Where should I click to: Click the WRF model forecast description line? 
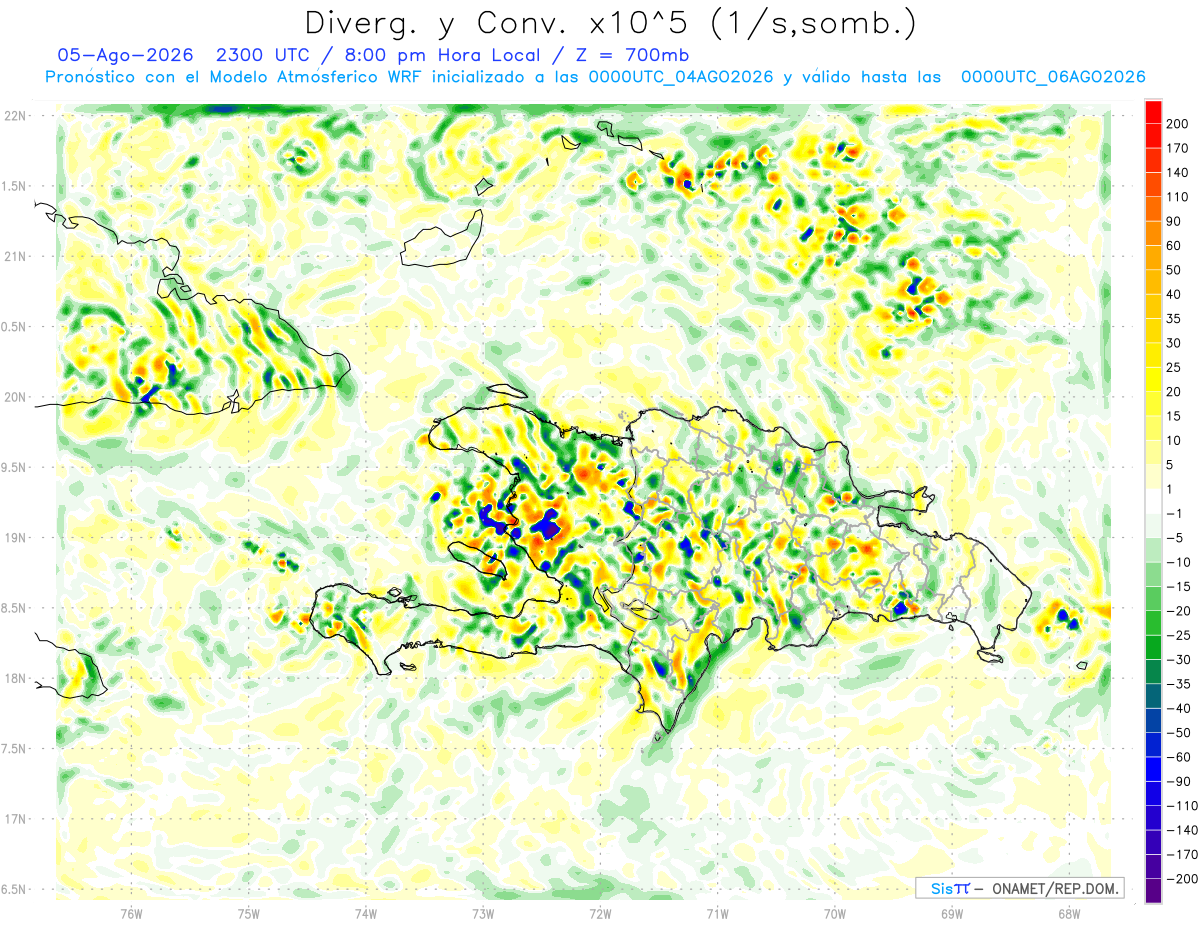click(x=595, y=77)
